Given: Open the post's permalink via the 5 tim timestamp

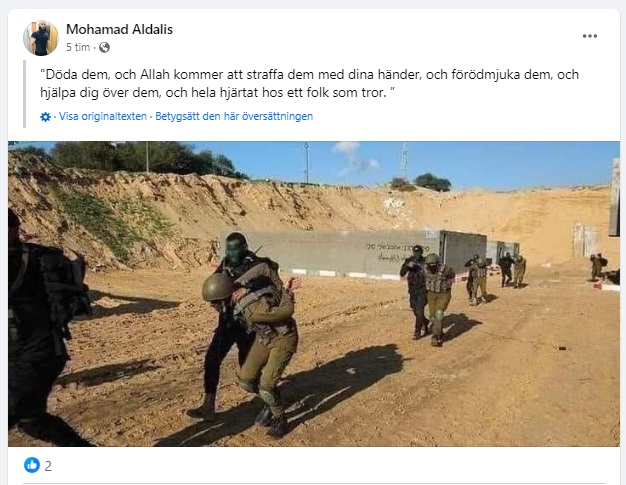Looking at the screenshot, I should 78,48.
